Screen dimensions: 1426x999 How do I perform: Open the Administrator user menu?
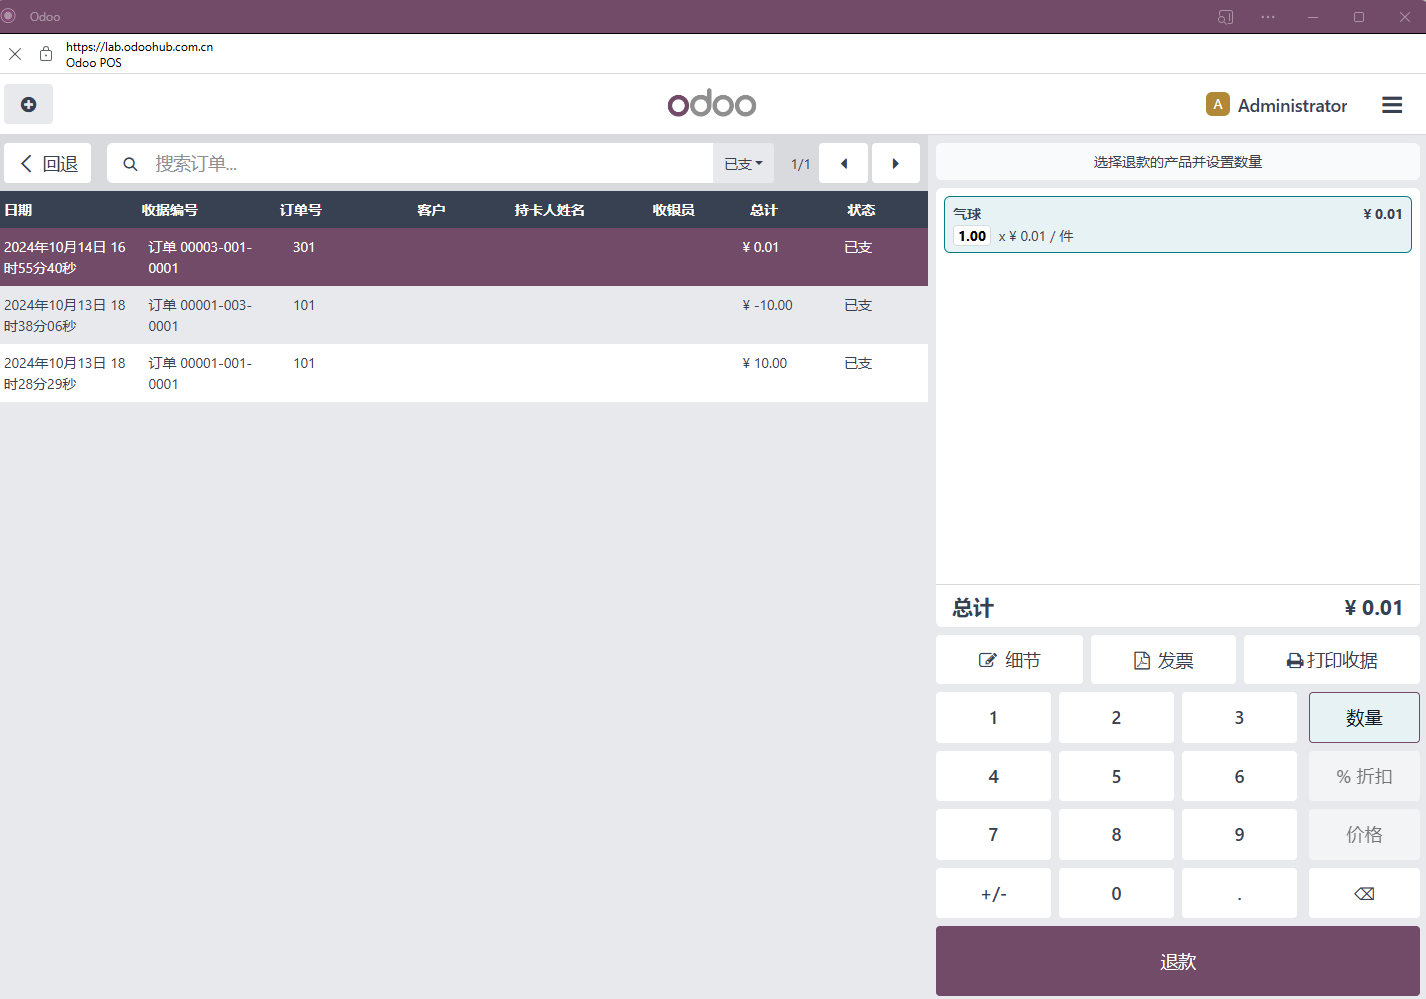(1277, 105)
